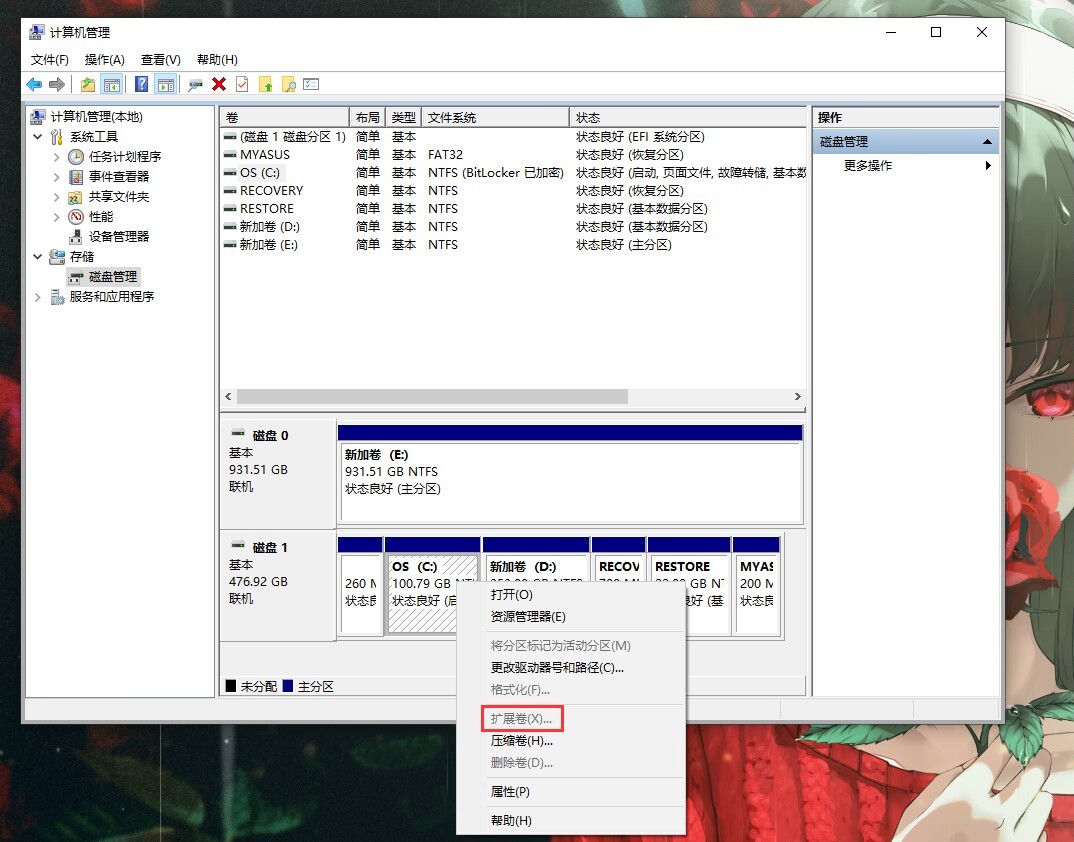Open the 操作(A) menu
The image size is (1074, 842).
[x=103, y=59]
